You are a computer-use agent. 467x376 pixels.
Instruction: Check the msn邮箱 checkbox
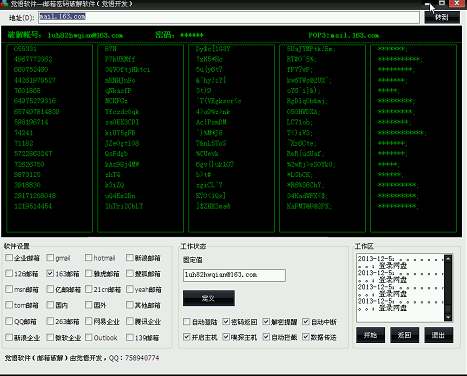click(9, 289)
